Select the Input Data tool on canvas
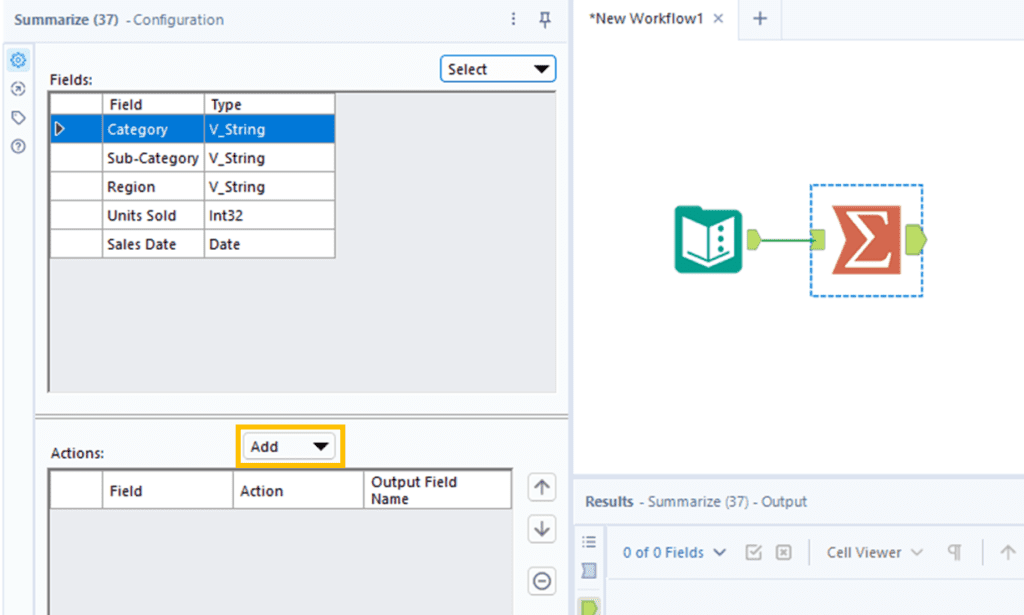The width and height of the screenshot is (1024, 615). click(707, 240)
